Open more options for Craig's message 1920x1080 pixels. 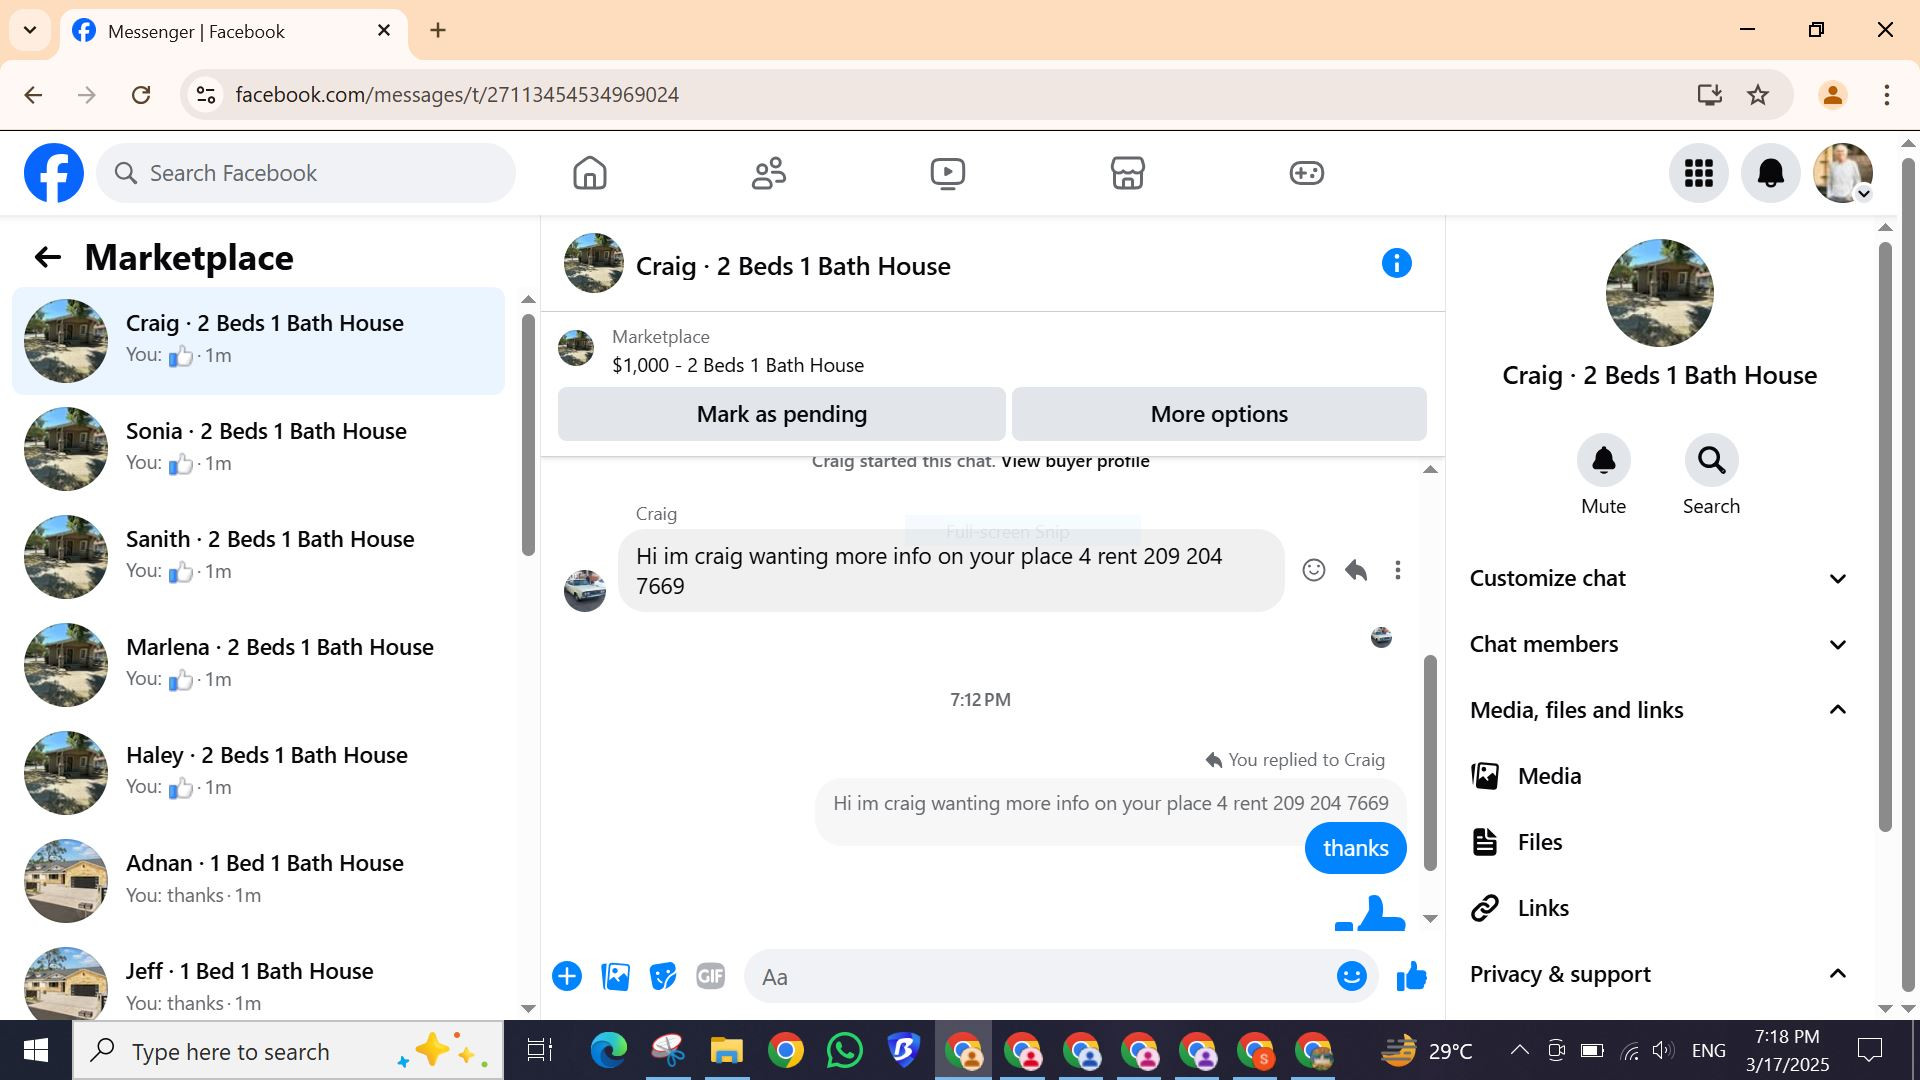1398,570
